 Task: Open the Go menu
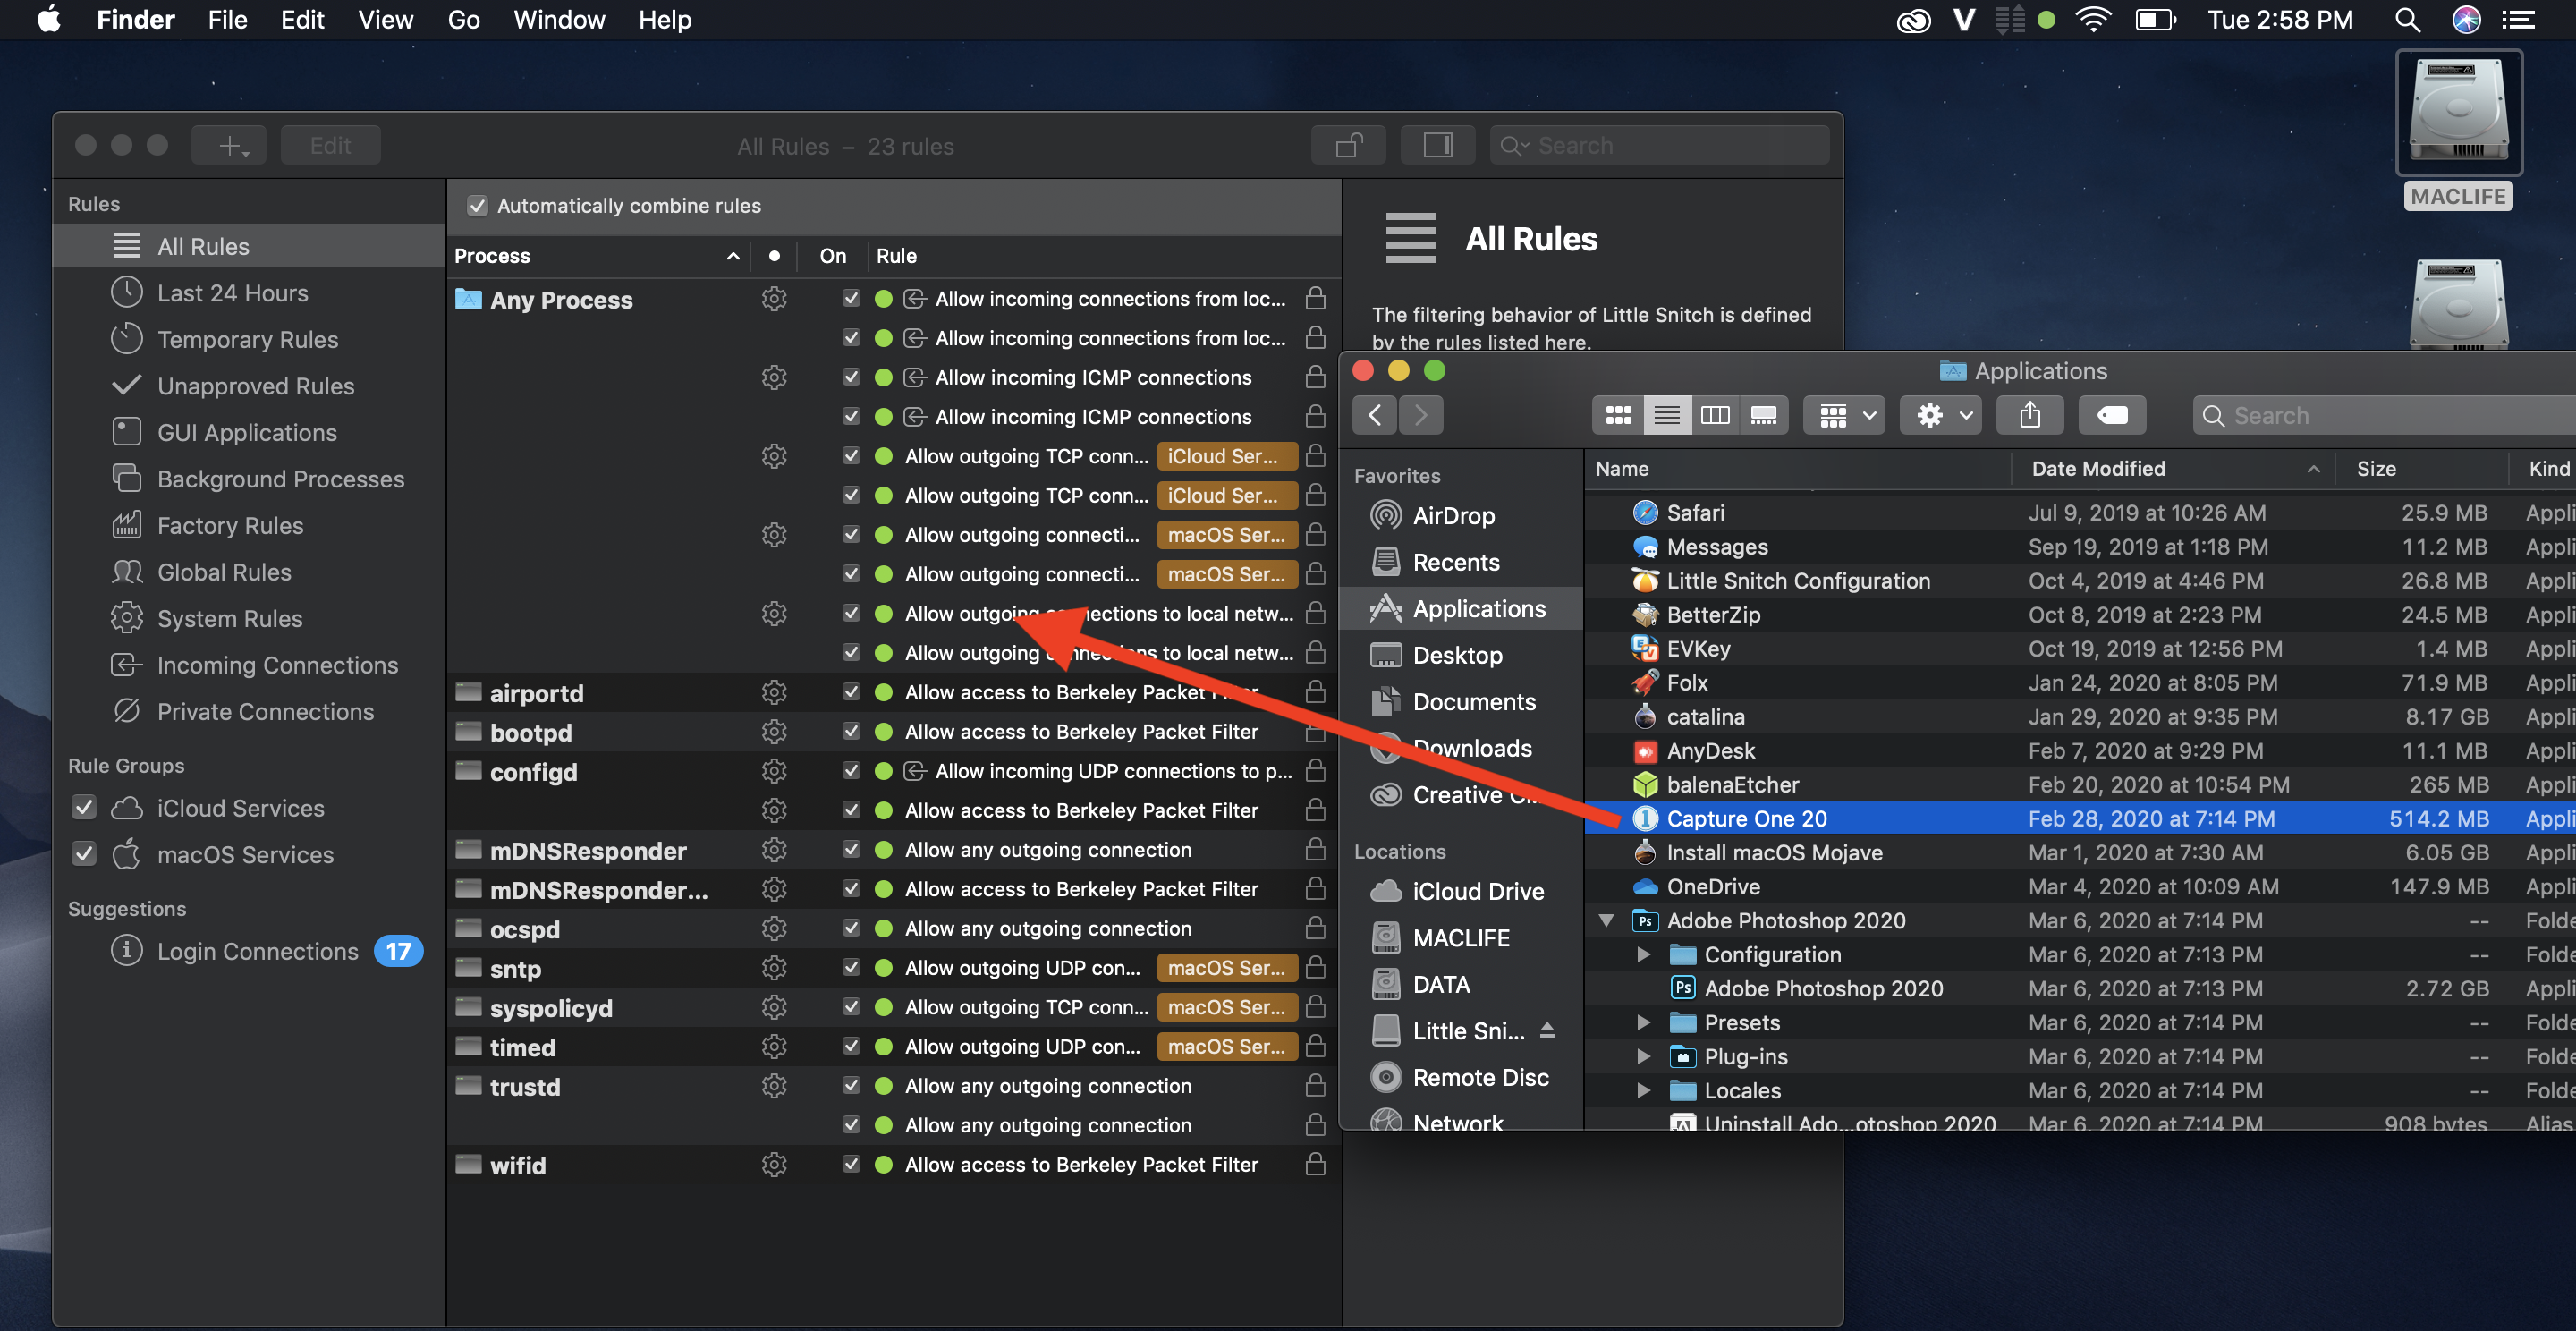tap(463, 20)
